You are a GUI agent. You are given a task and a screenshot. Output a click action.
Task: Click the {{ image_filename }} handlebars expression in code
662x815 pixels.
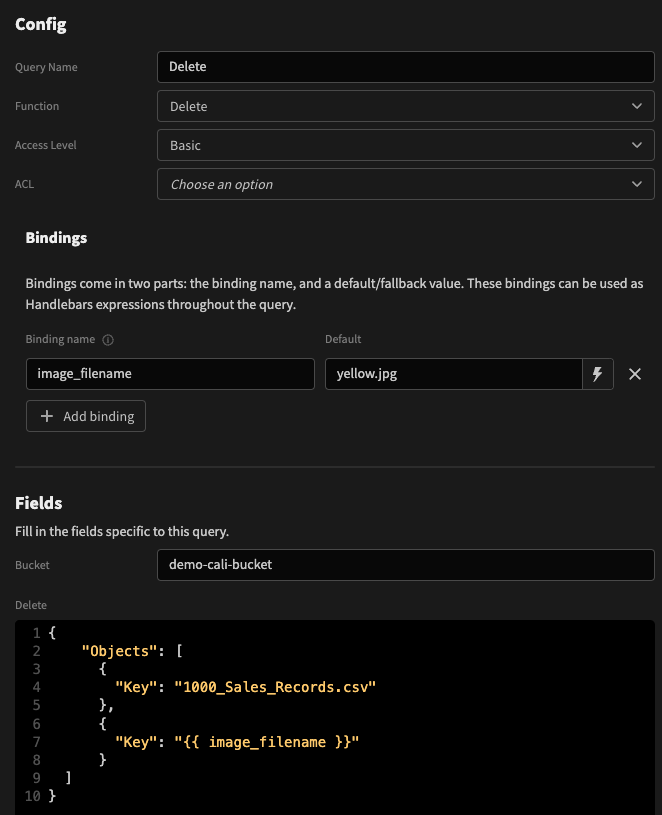point(267,741)
